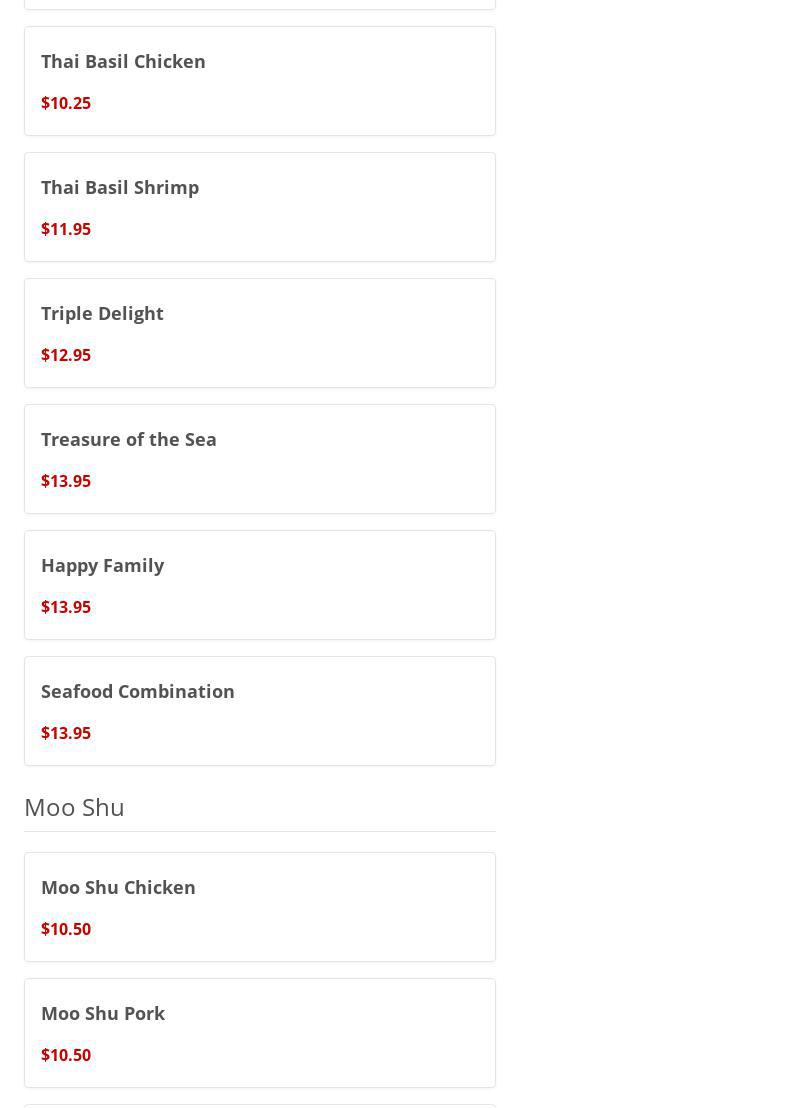Select the Moo Shu Pork dish

point(103,1013)
